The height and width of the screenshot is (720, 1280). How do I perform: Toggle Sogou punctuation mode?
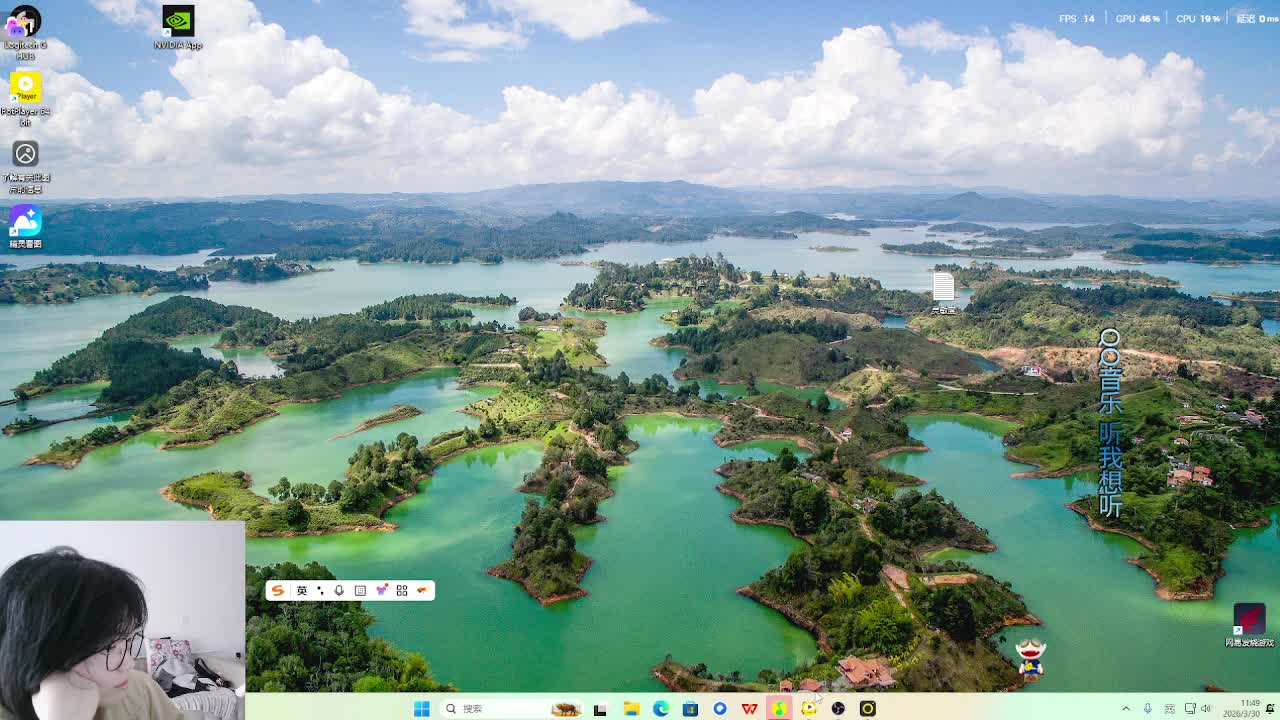320,590
